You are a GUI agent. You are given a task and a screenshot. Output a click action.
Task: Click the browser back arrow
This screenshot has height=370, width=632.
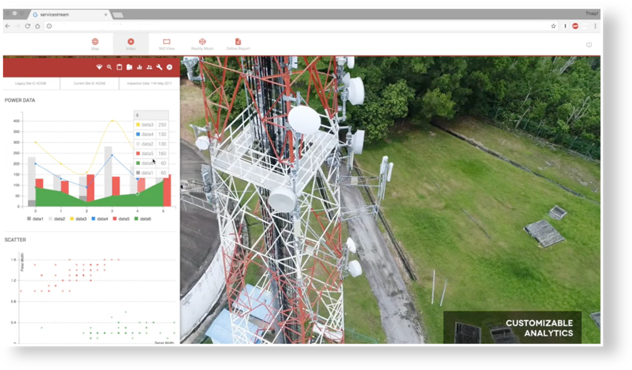pos(8,26)
